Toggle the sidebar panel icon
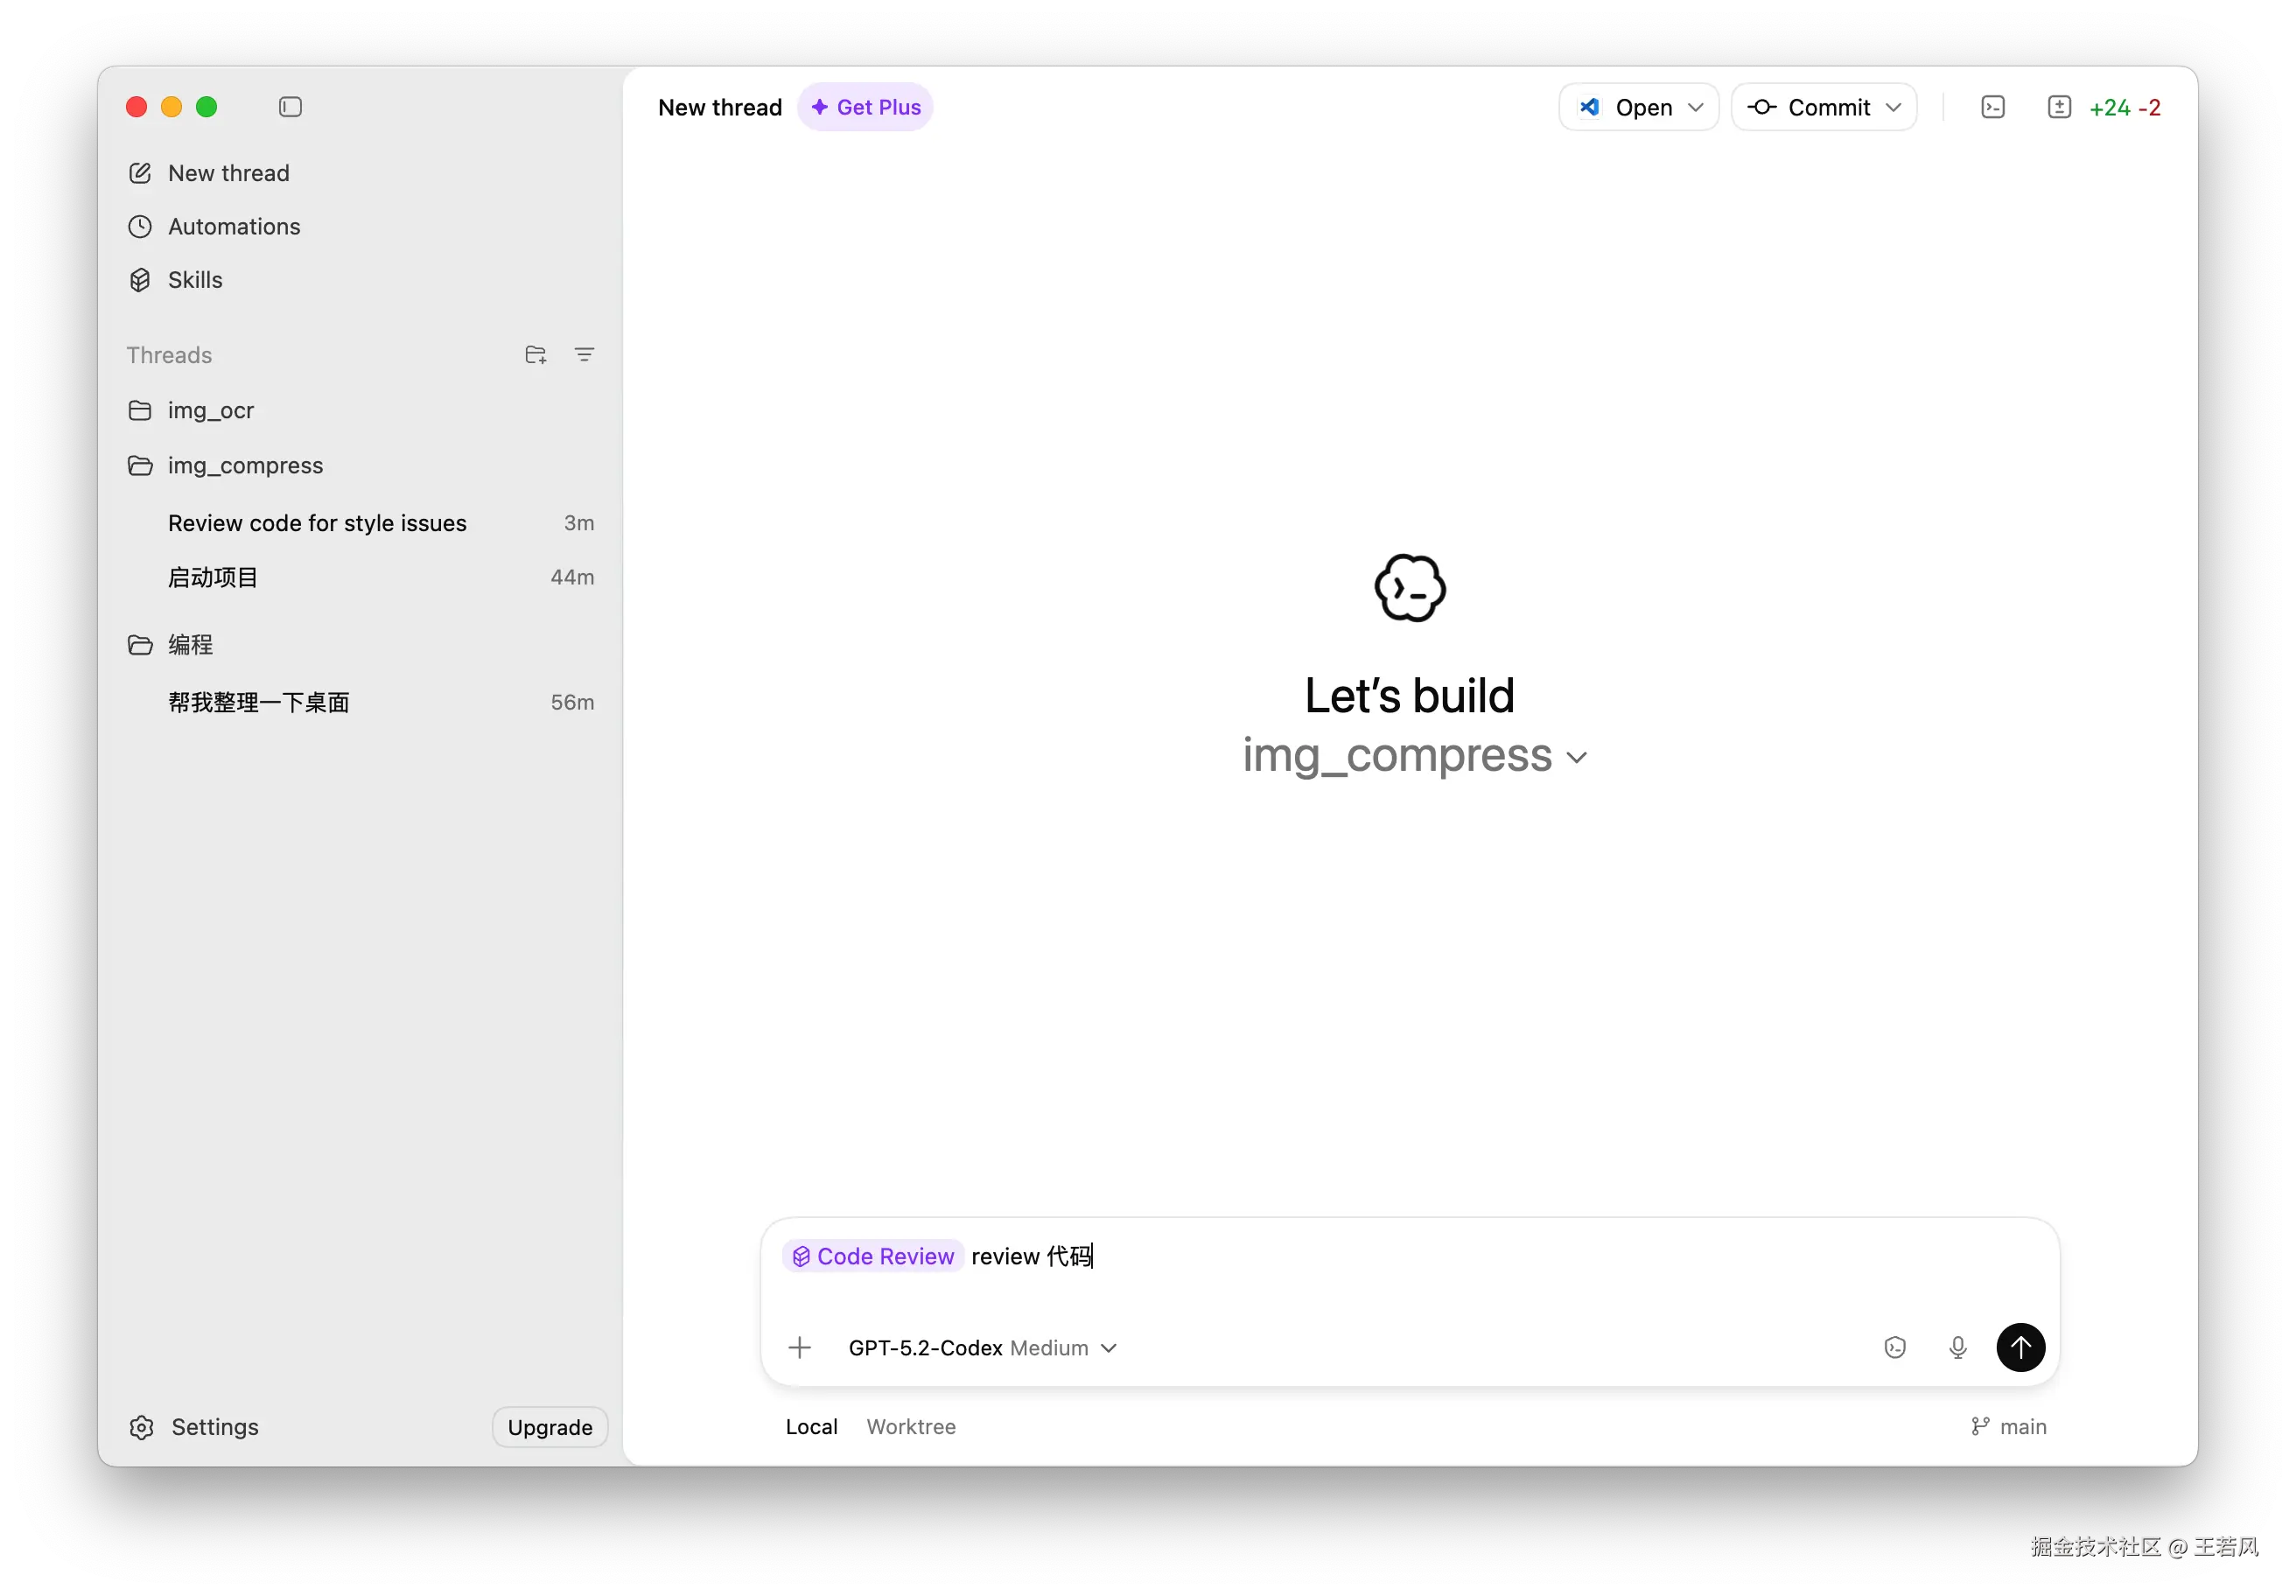Viewport: 2296px width, 1596px height. click(290, 107)
